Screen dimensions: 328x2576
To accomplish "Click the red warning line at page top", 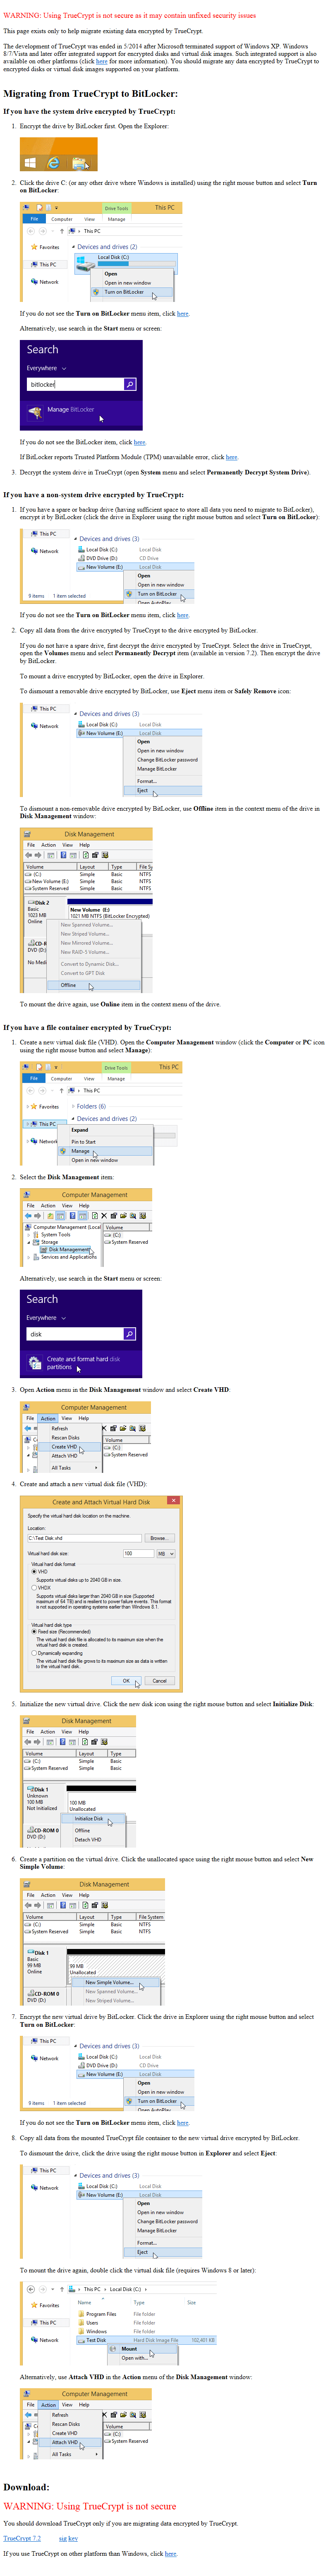I will tap(129, 16).
